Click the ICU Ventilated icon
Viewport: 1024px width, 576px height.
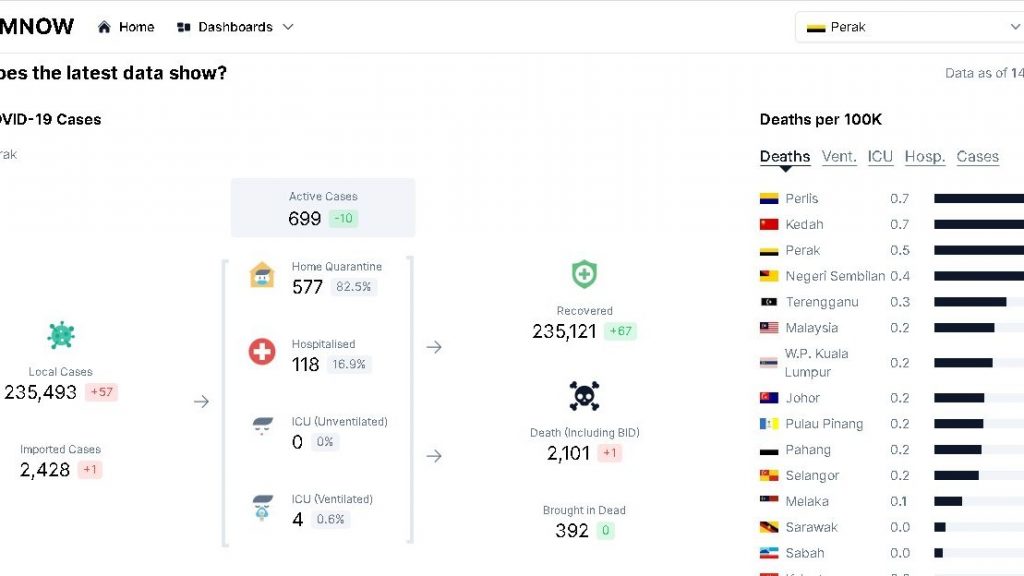click(x=262, y=507)
